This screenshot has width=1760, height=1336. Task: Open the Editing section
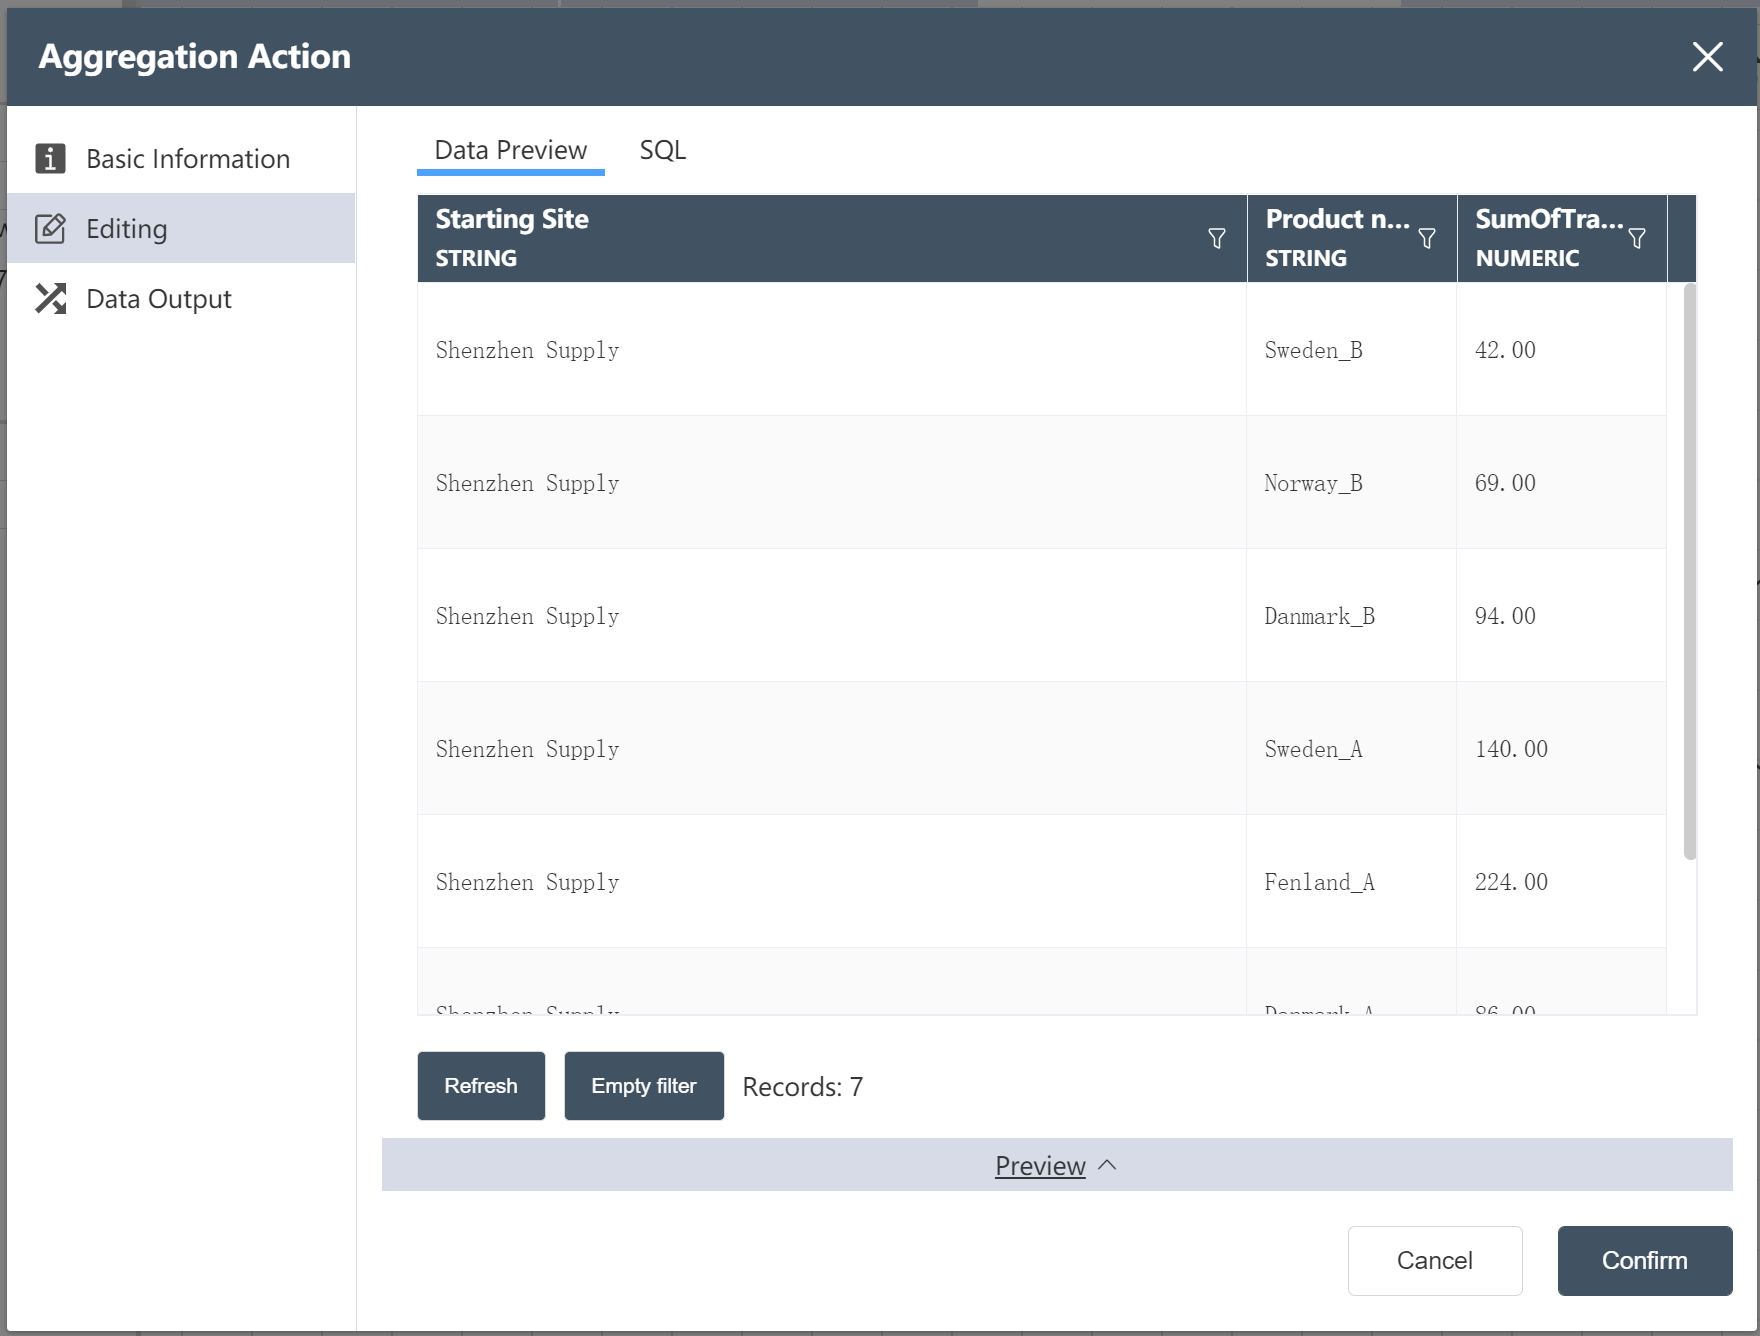[x=181, y=228]
